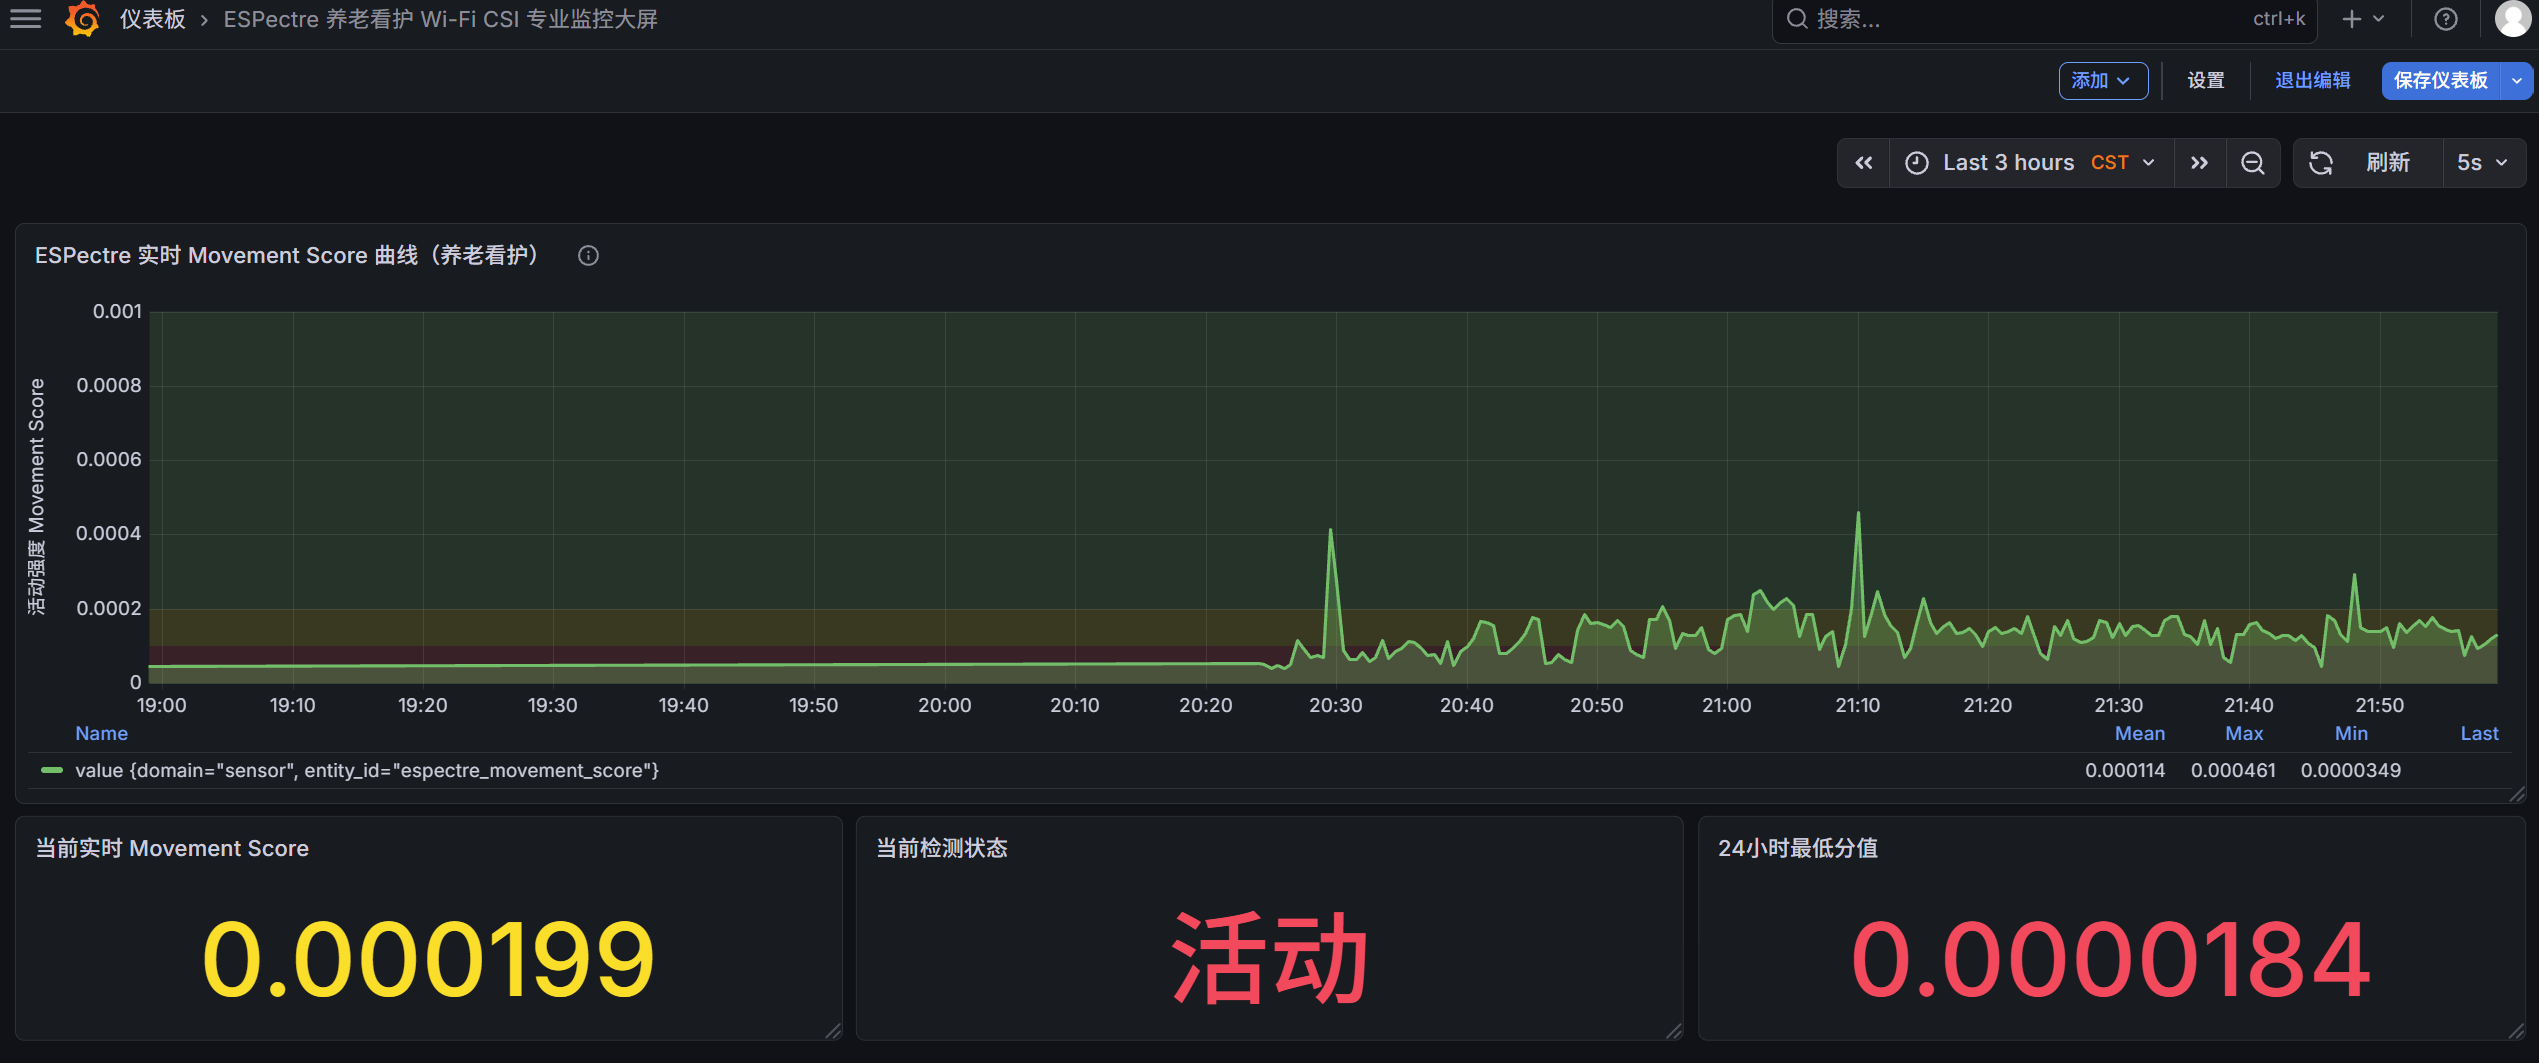Click the 0.000199 stat value
The width and height of the screenshot is (2539, 1063).
(x=428, y=960)
